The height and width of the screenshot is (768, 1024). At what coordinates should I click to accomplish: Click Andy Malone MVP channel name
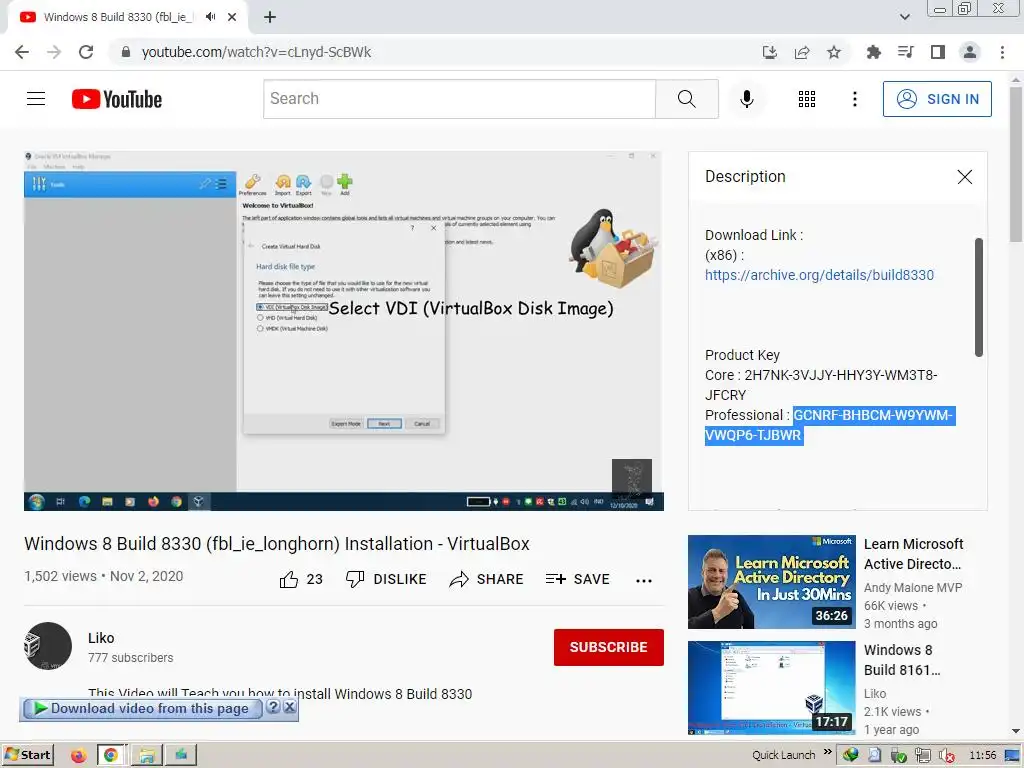click(x=912, y=588)
